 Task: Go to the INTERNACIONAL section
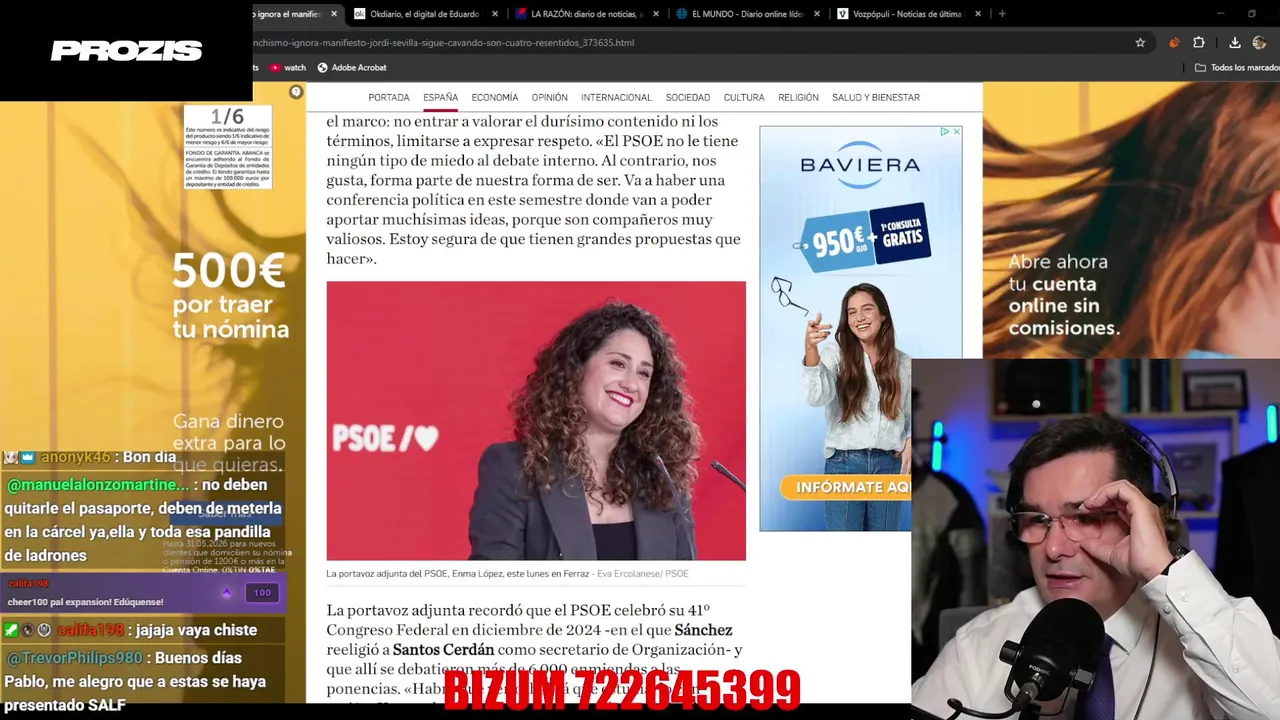pyautogui.click(x=616, y=97)
